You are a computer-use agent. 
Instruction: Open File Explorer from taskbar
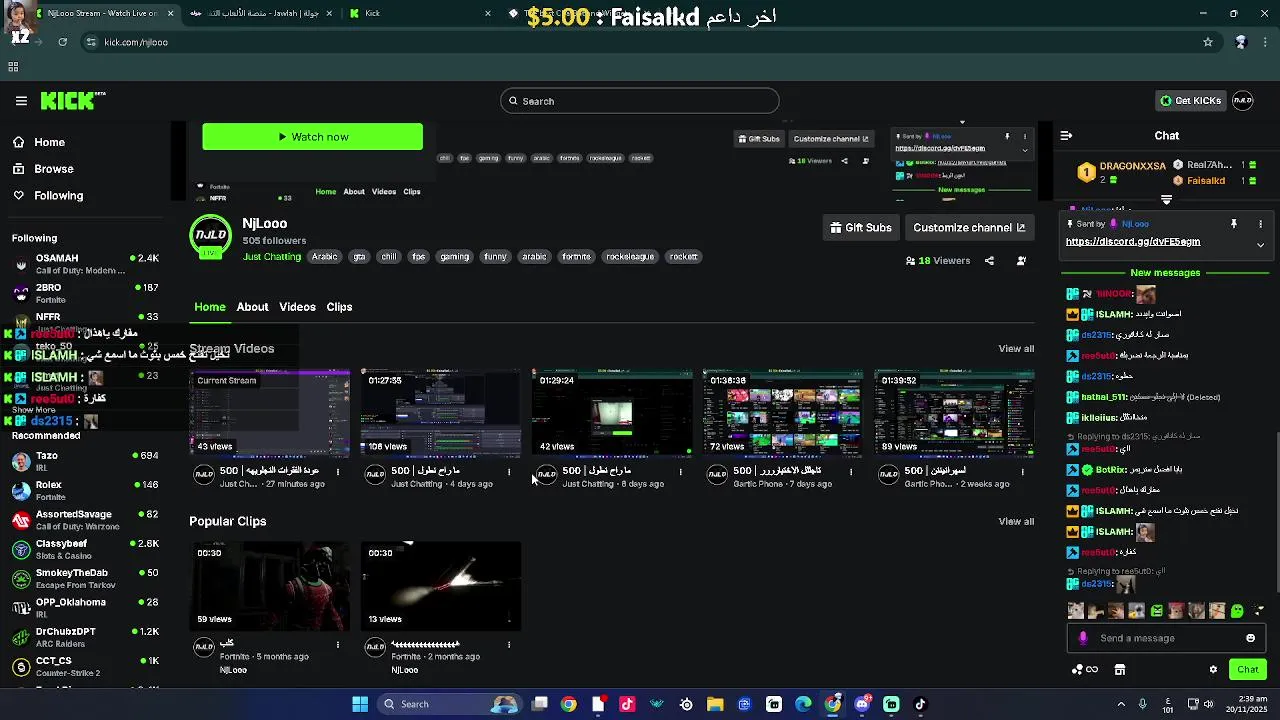point(715,704)
